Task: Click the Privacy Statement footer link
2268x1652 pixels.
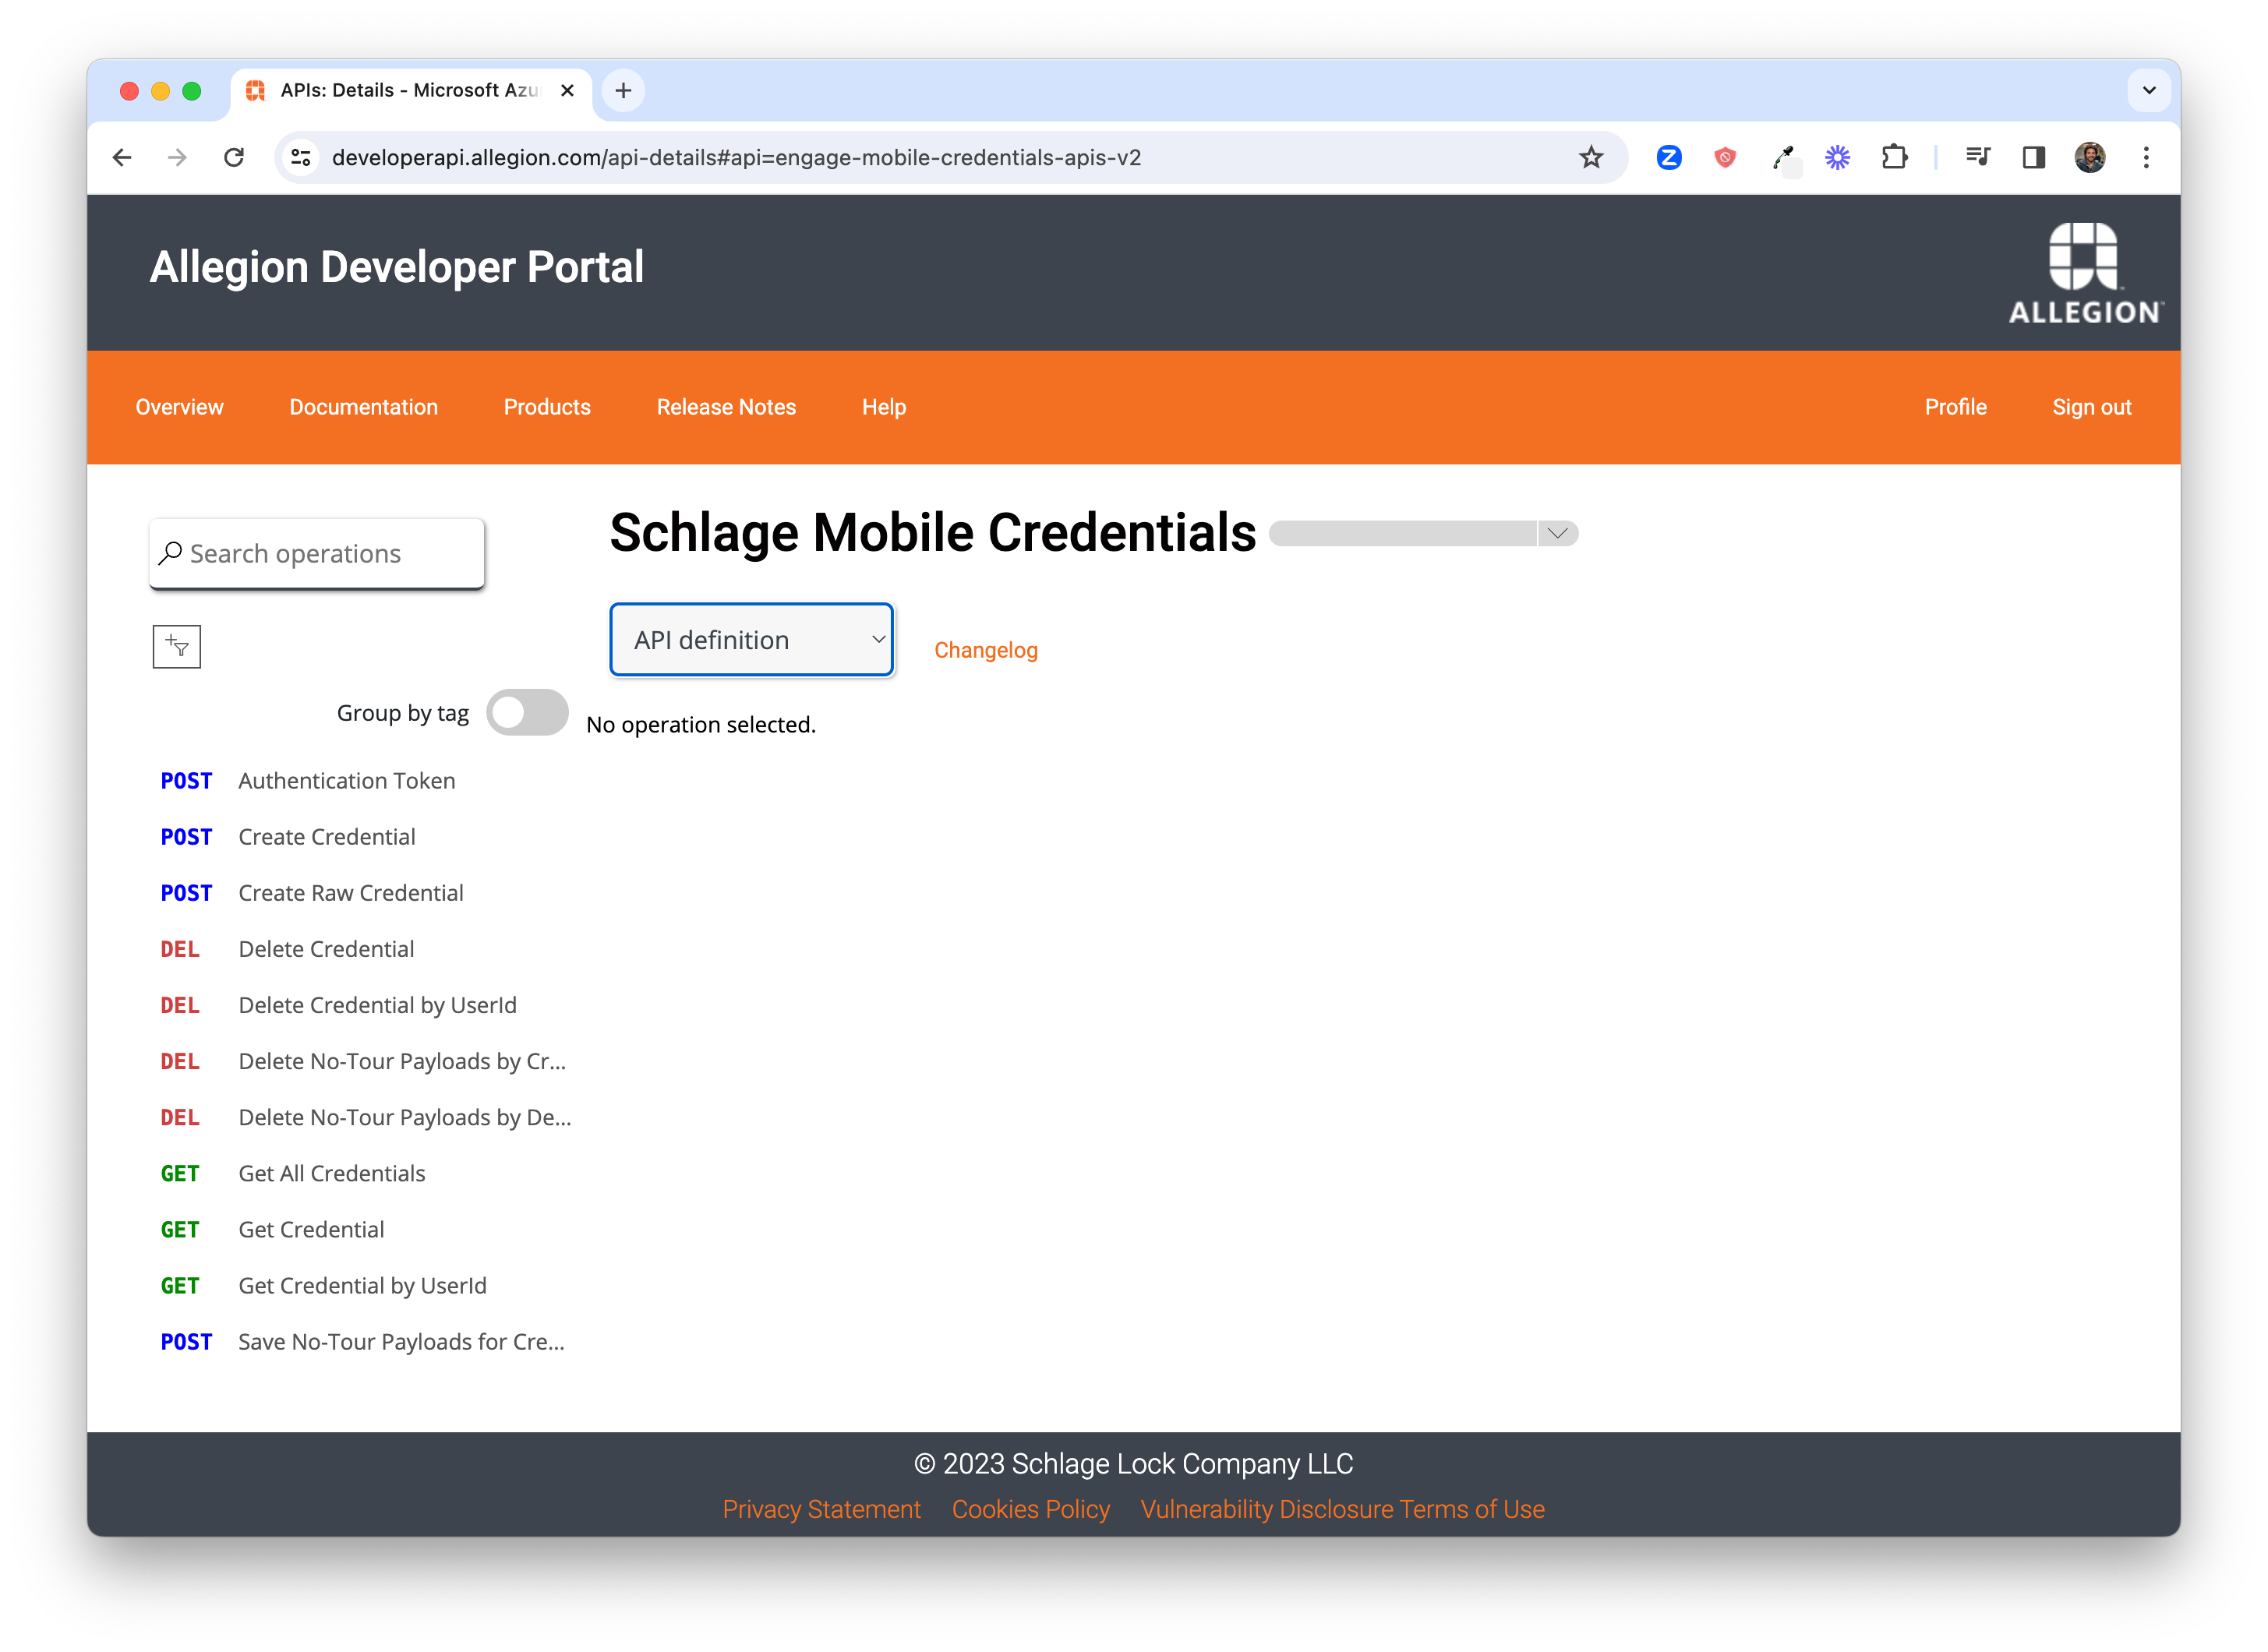Action: pos(824,1509)
